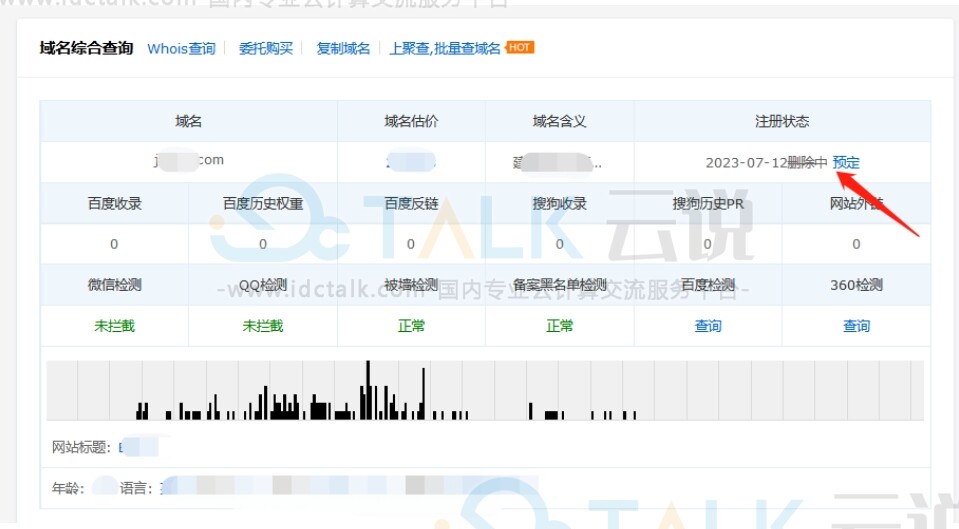Click the 备案黑名单检测 label
The image size is (959, 529).
coord(559,284)
